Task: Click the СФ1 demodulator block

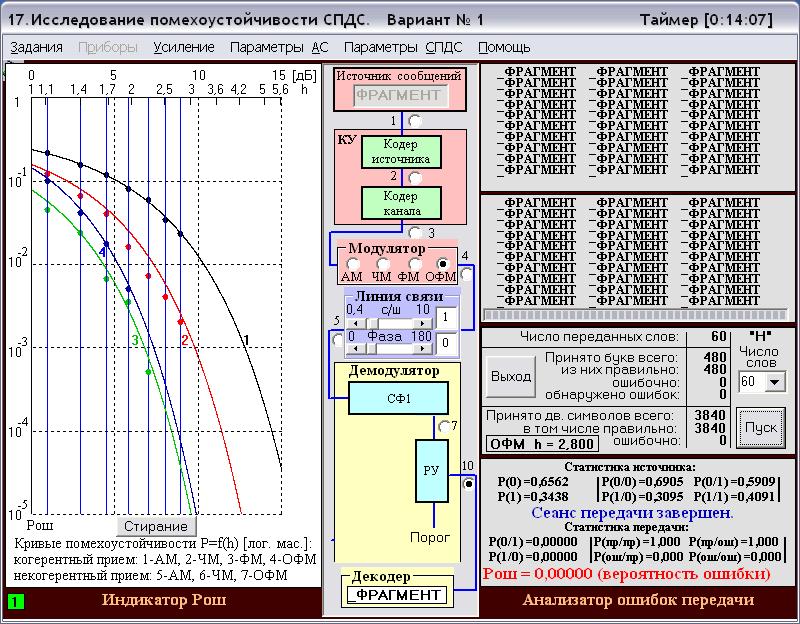Action: click(x=398, y=398)
